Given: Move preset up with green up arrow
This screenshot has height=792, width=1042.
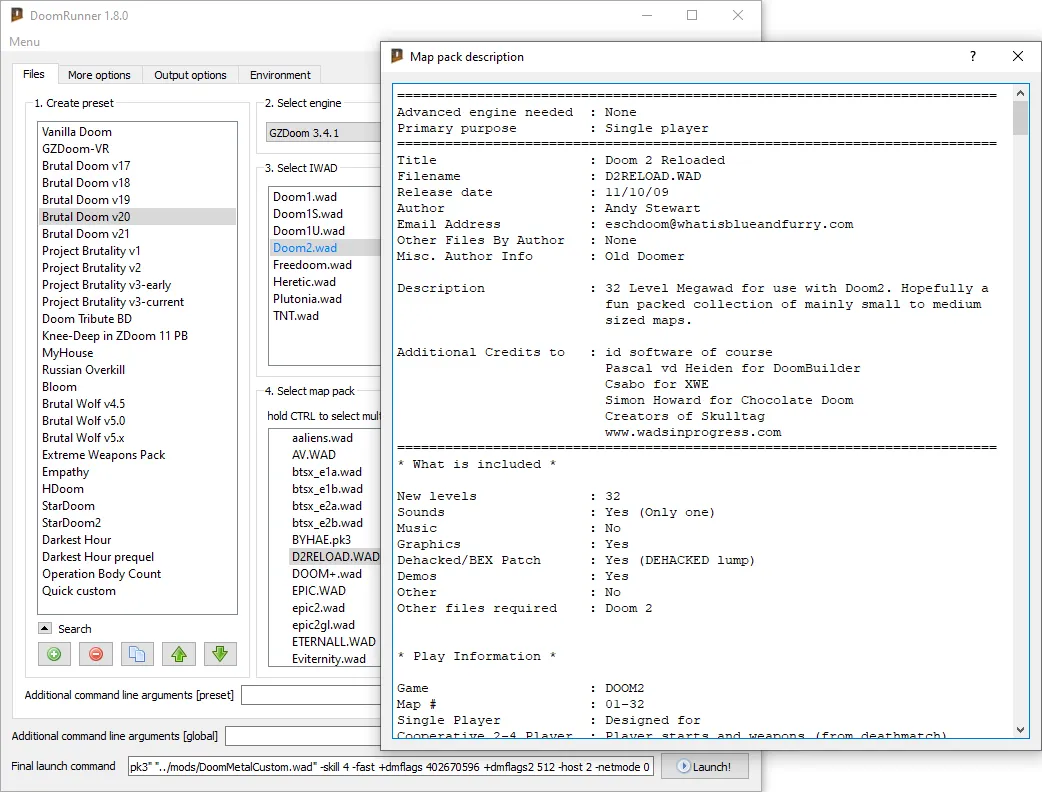Looking at the screenshot, I should click(179, 654).
